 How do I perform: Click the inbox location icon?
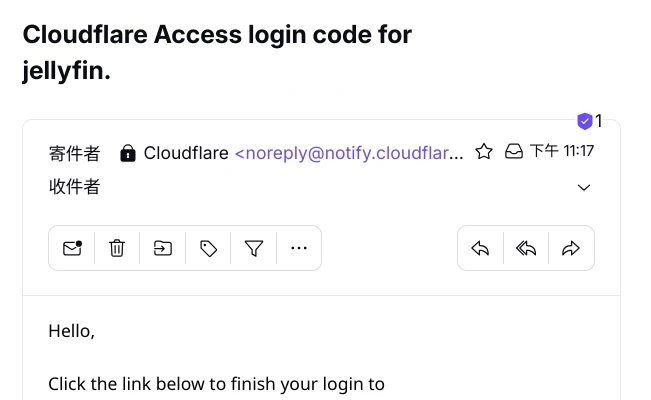(513, 152)
